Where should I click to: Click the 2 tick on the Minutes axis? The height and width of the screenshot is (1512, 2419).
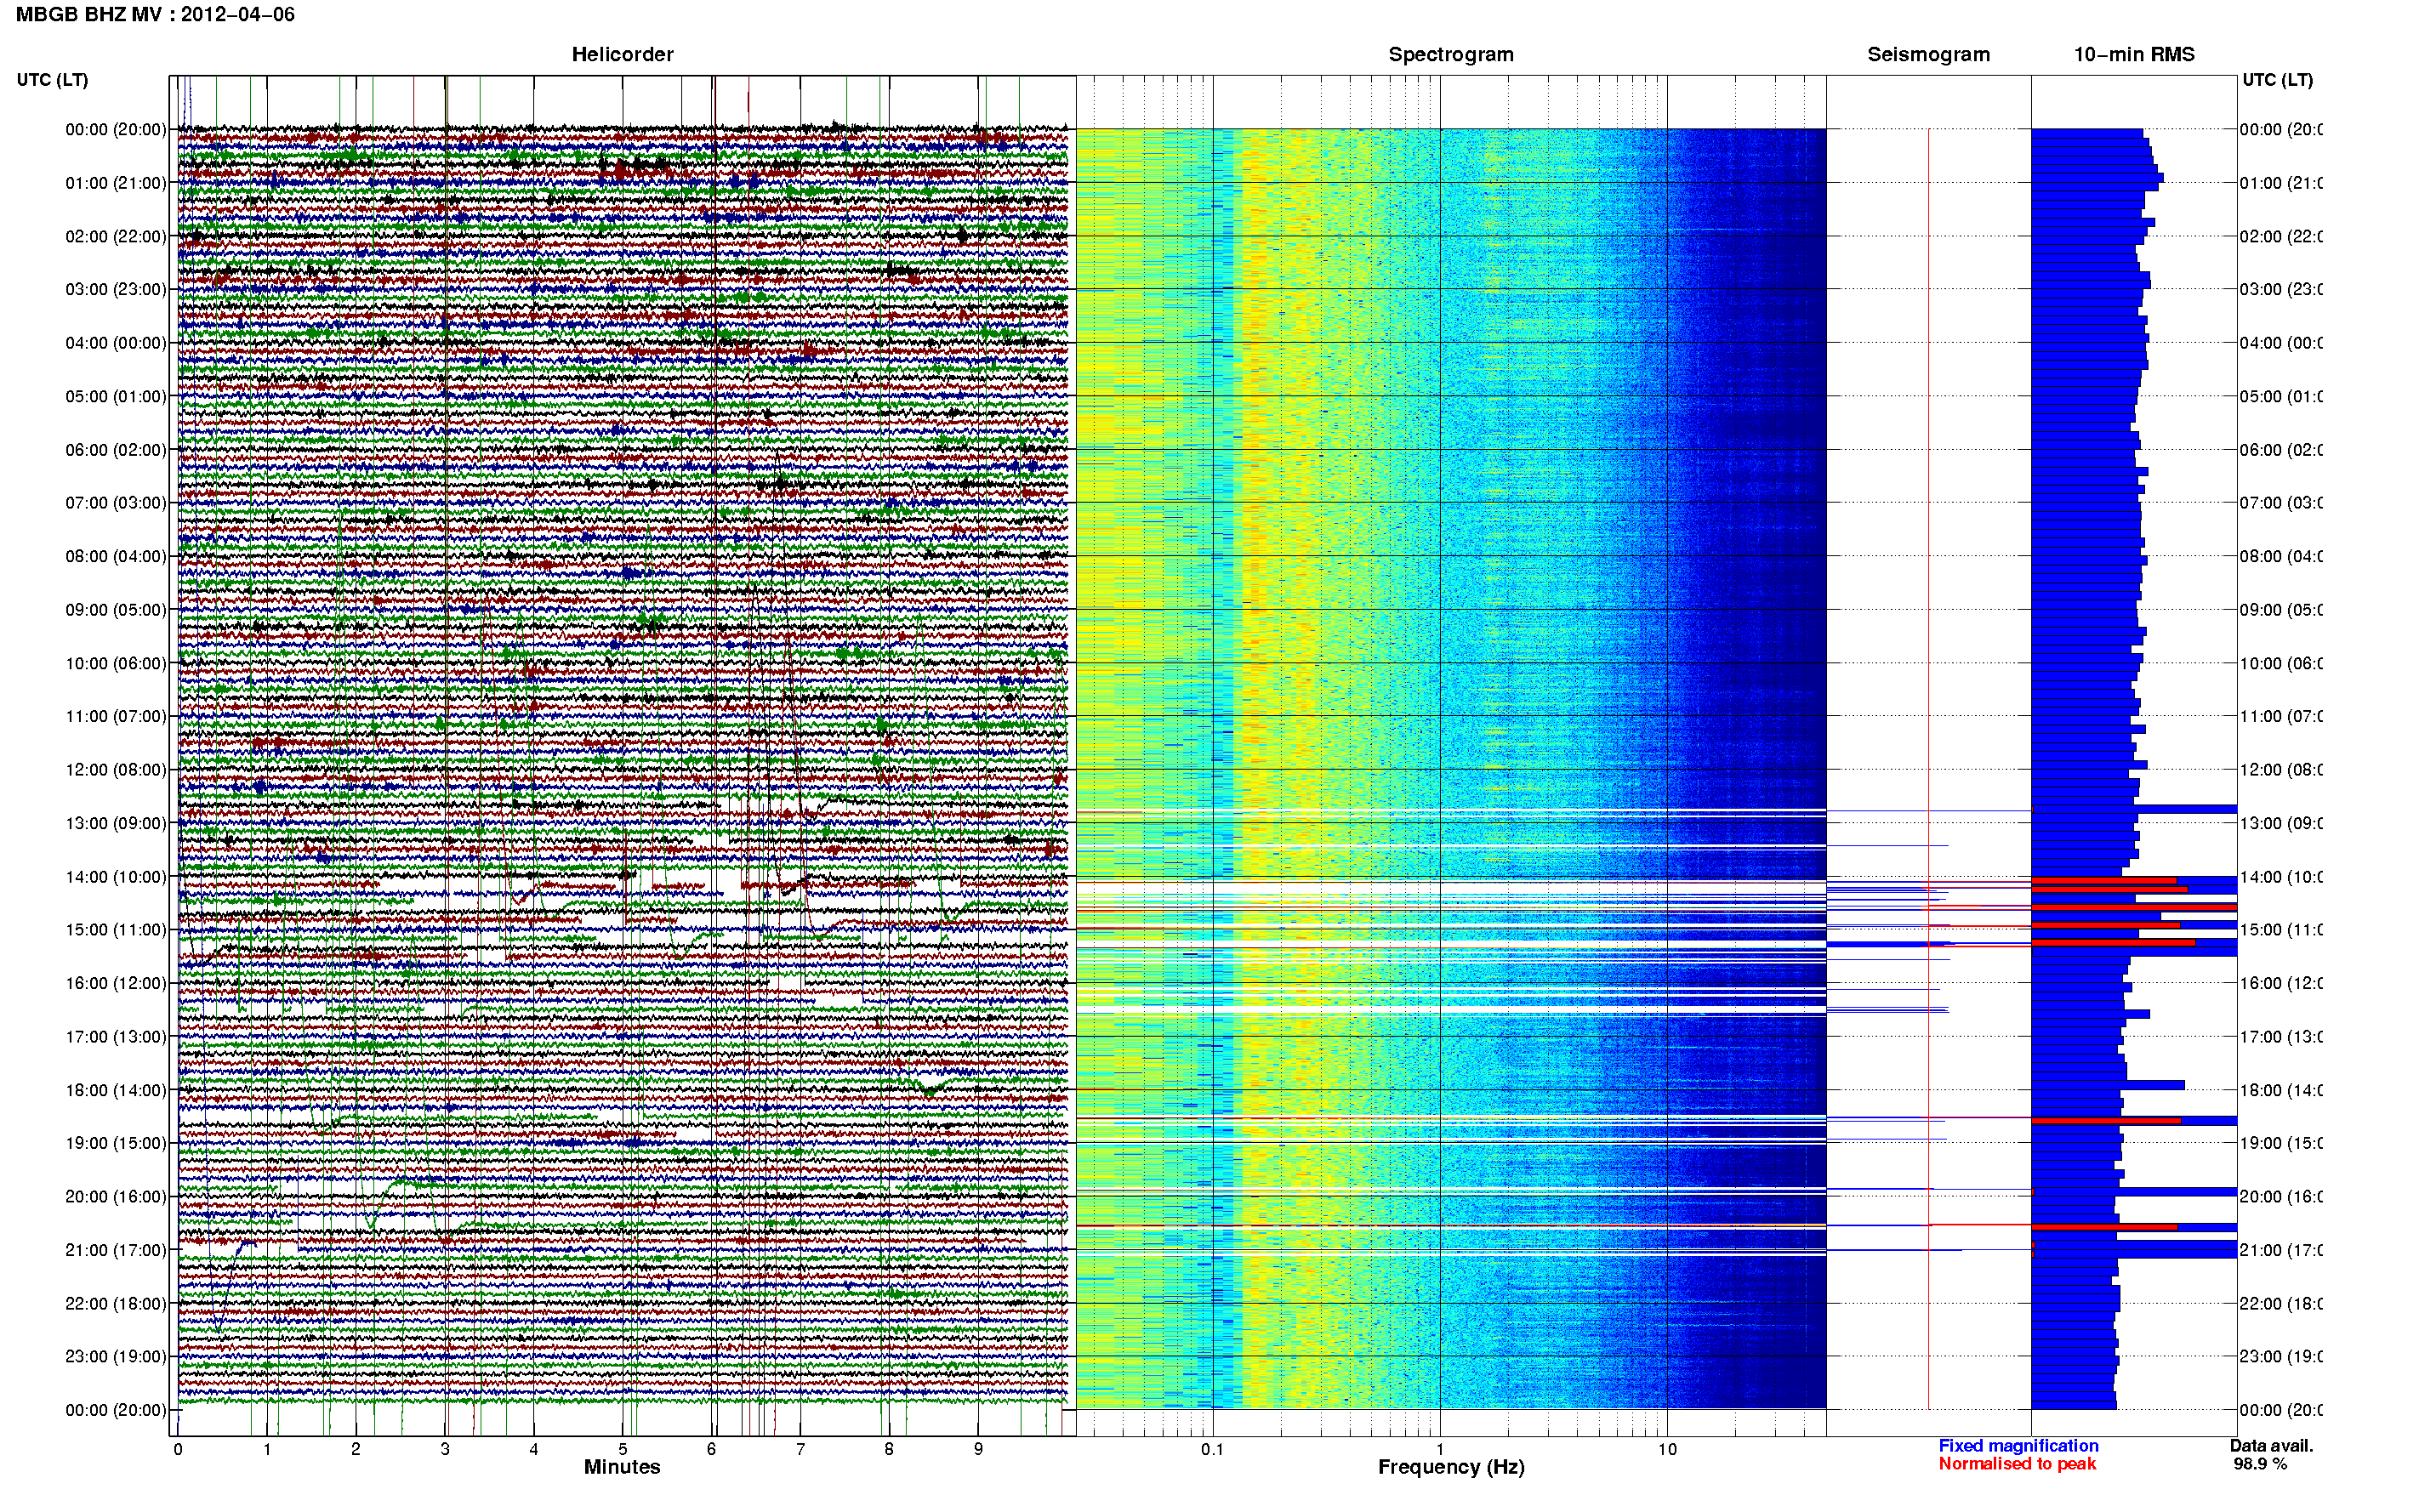click(356, 1450)
